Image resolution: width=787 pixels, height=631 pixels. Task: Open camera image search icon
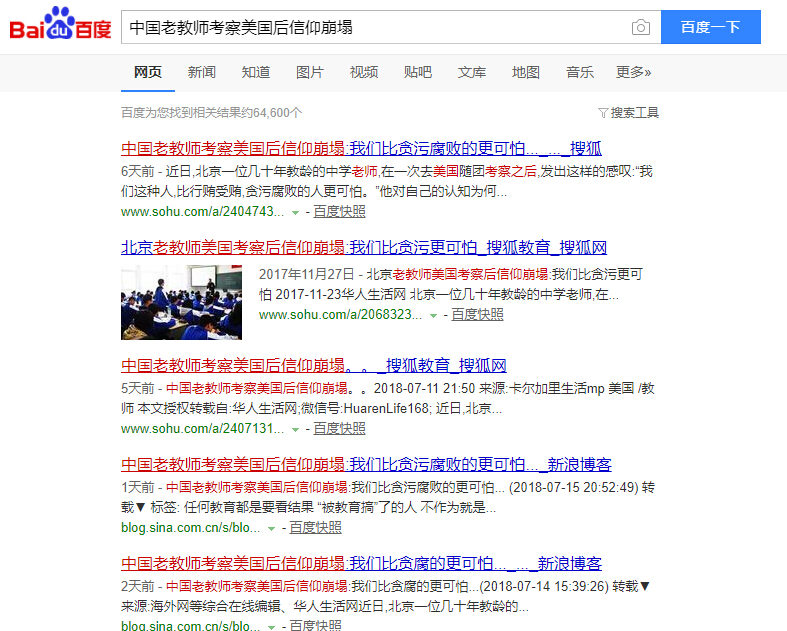(x=640, y=27)
